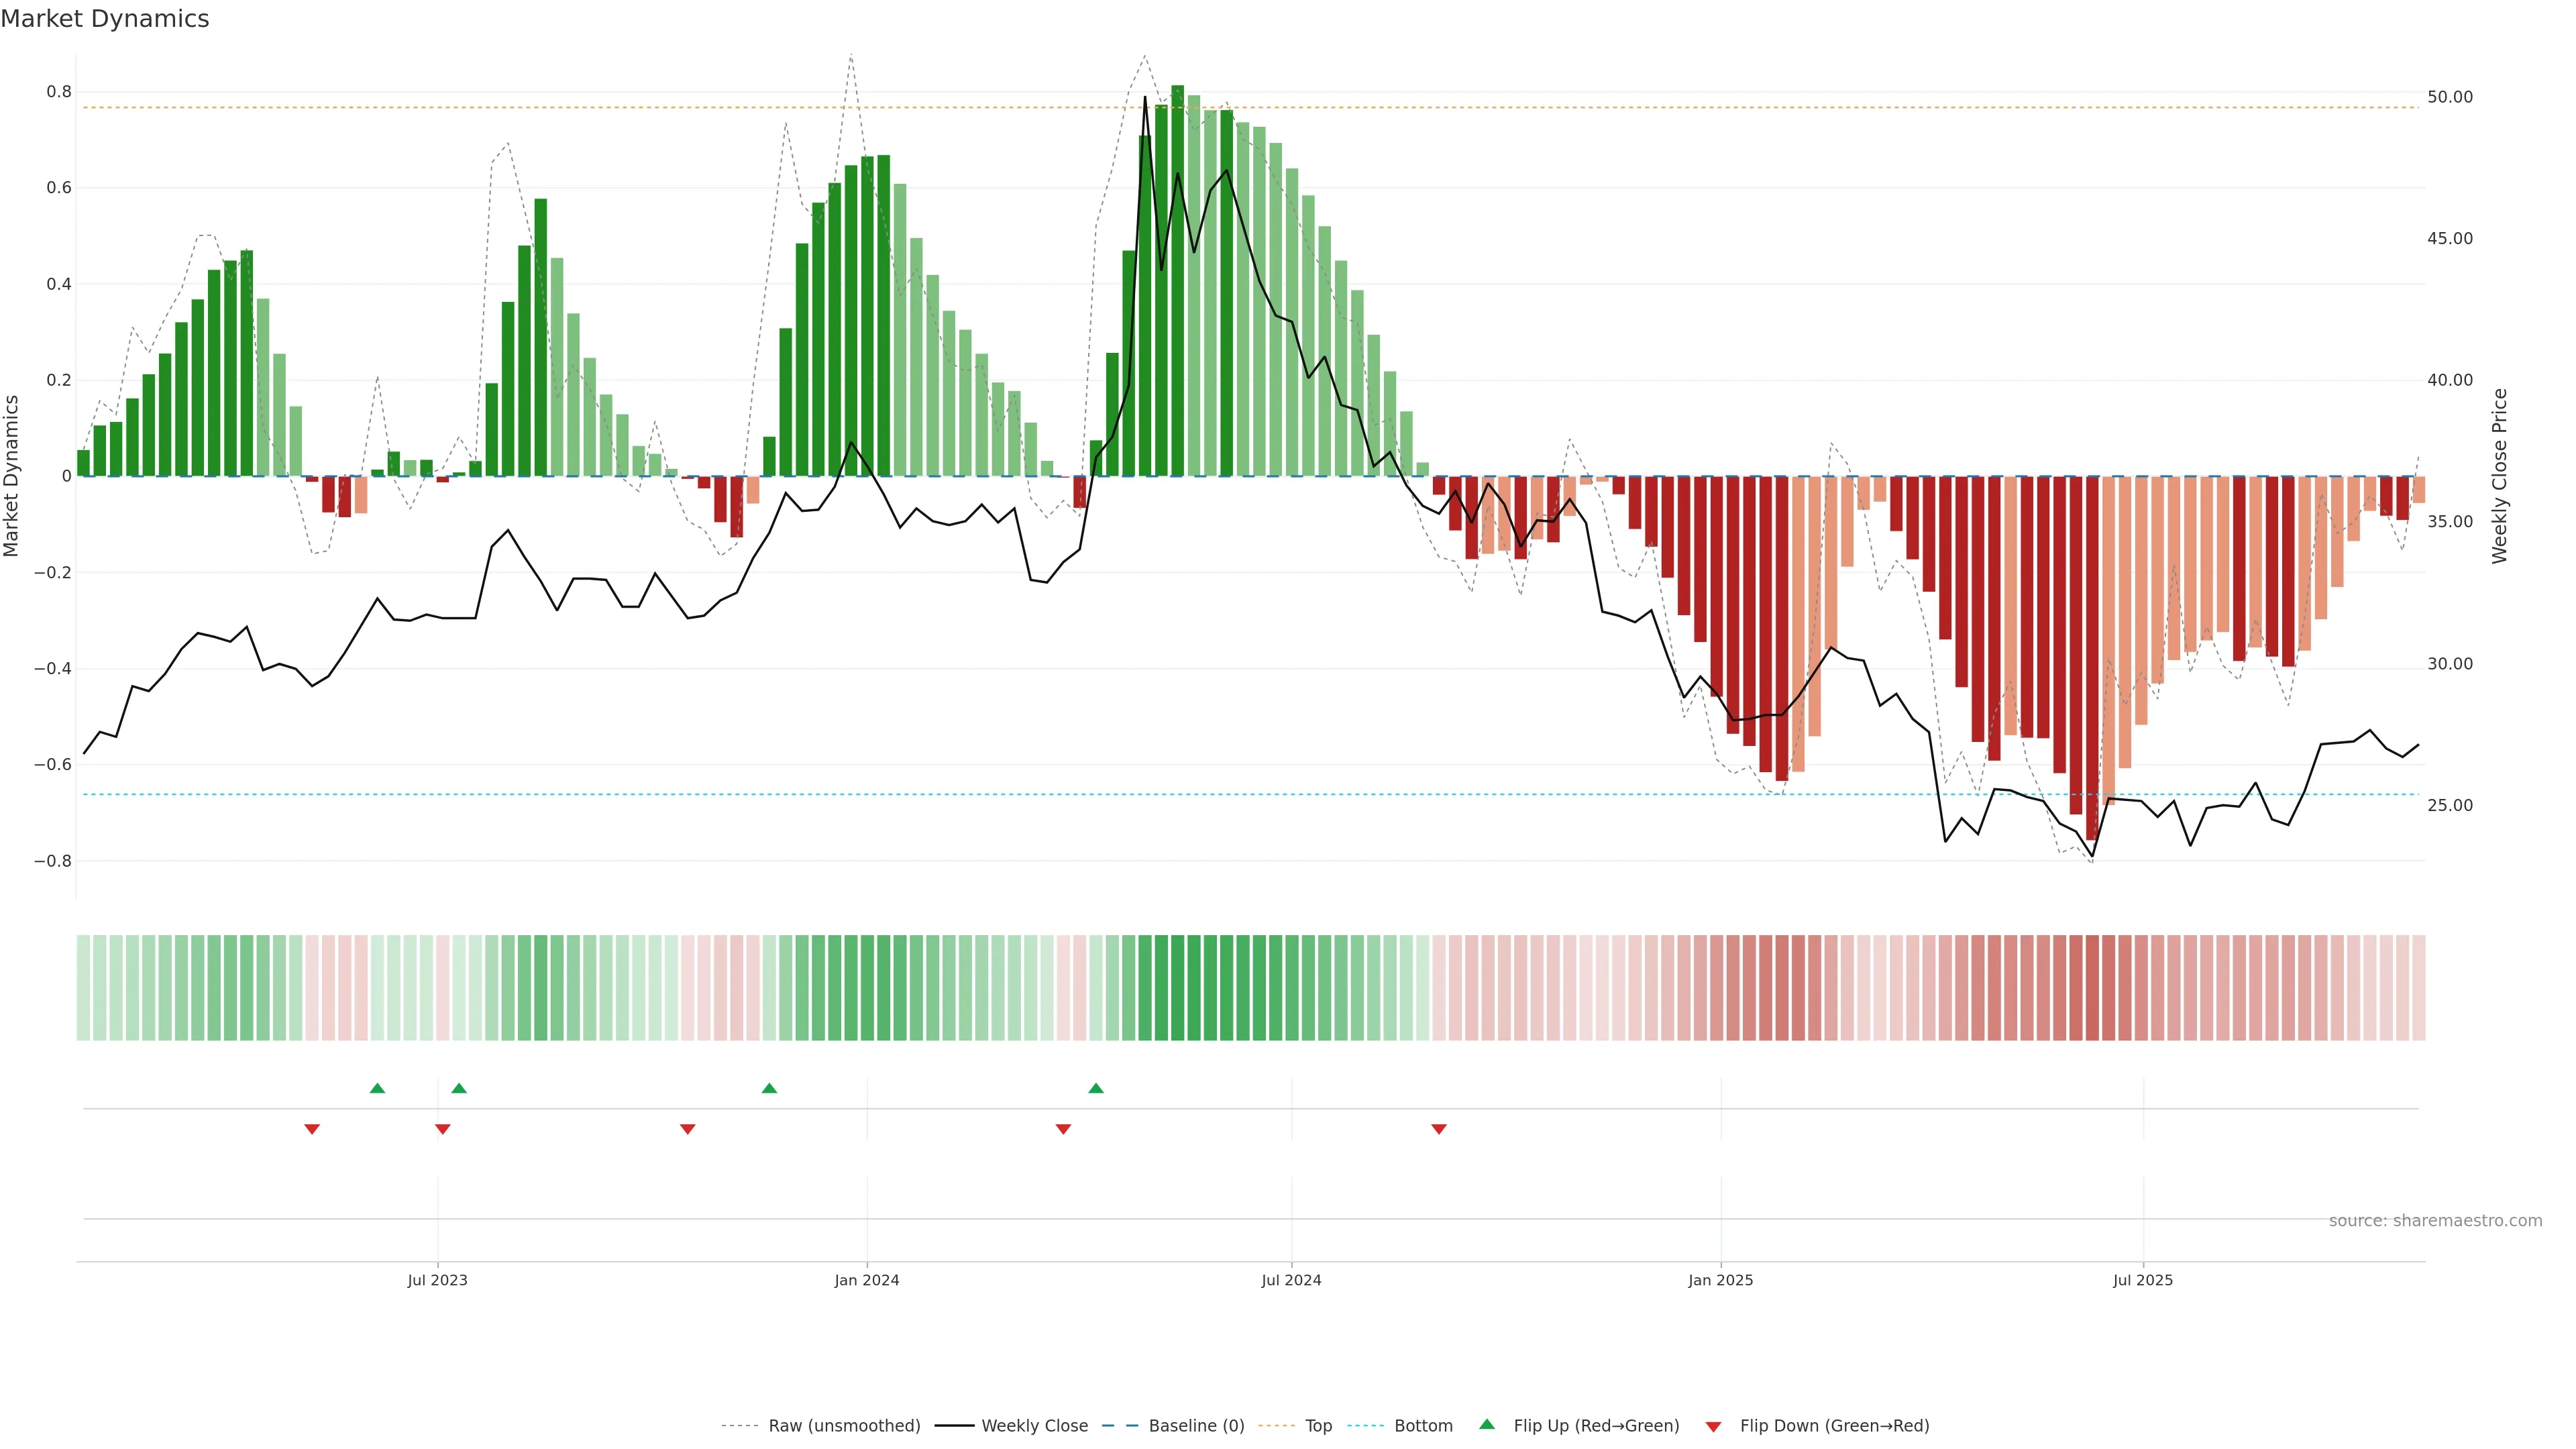Click the first red flip-down triangle marker
This screenshot has width=2576, height=1449.
click(312, 1129)
